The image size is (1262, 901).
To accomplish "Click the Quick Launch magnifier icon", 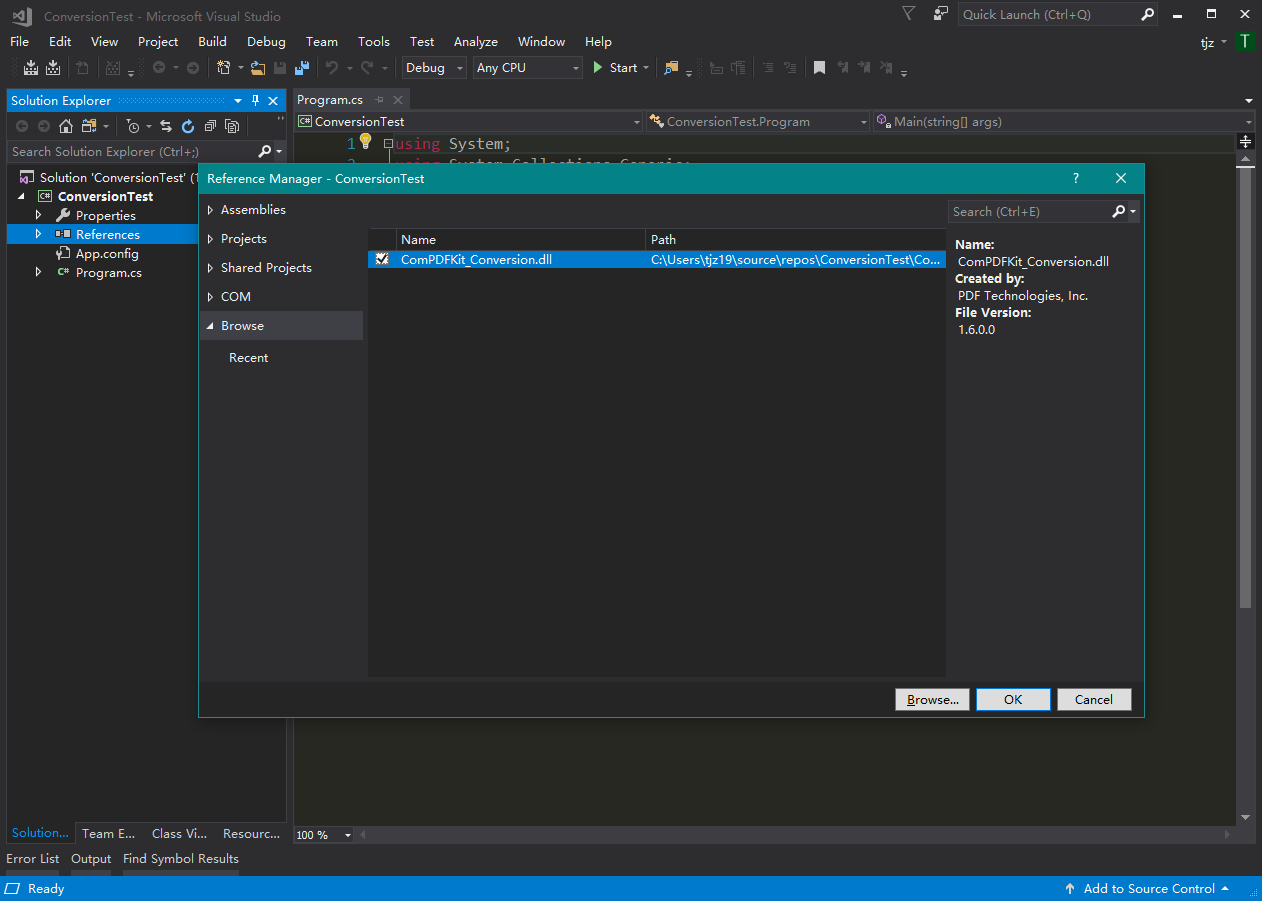I will [x=1148, y=14].
